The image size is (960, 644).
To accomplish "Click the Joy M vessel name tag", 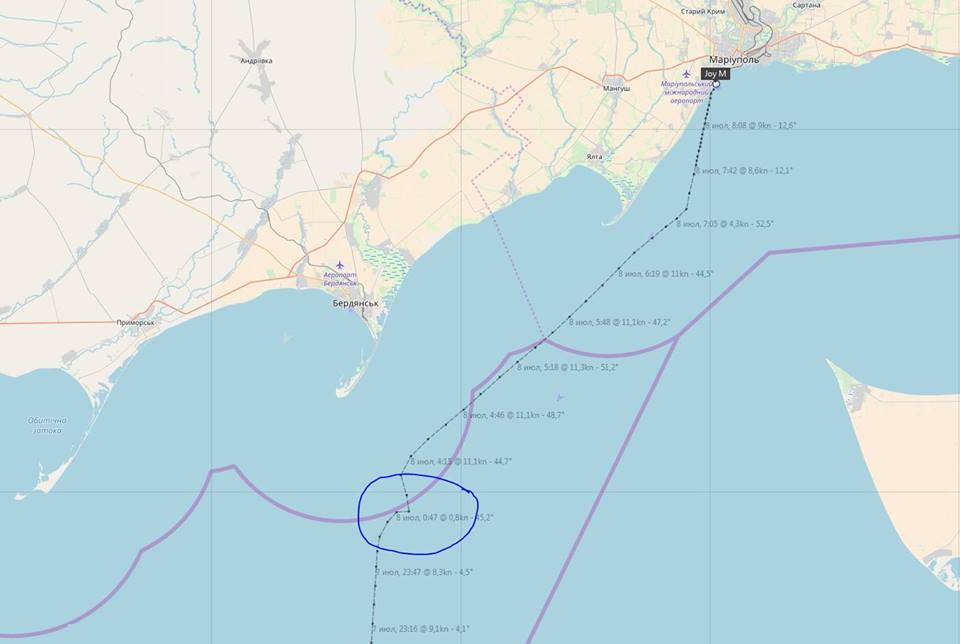I will click(715, 74).
